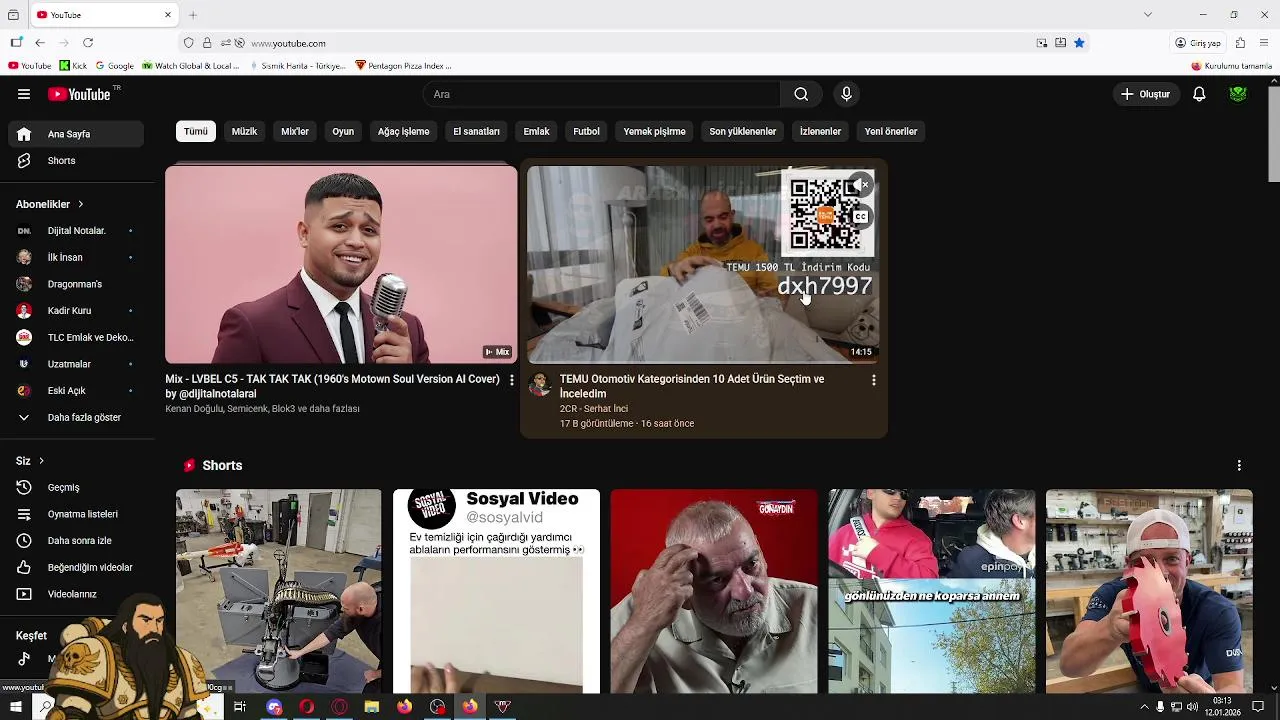Open Daha sonra izle list

pyautogui.click(x=76, y=541)
